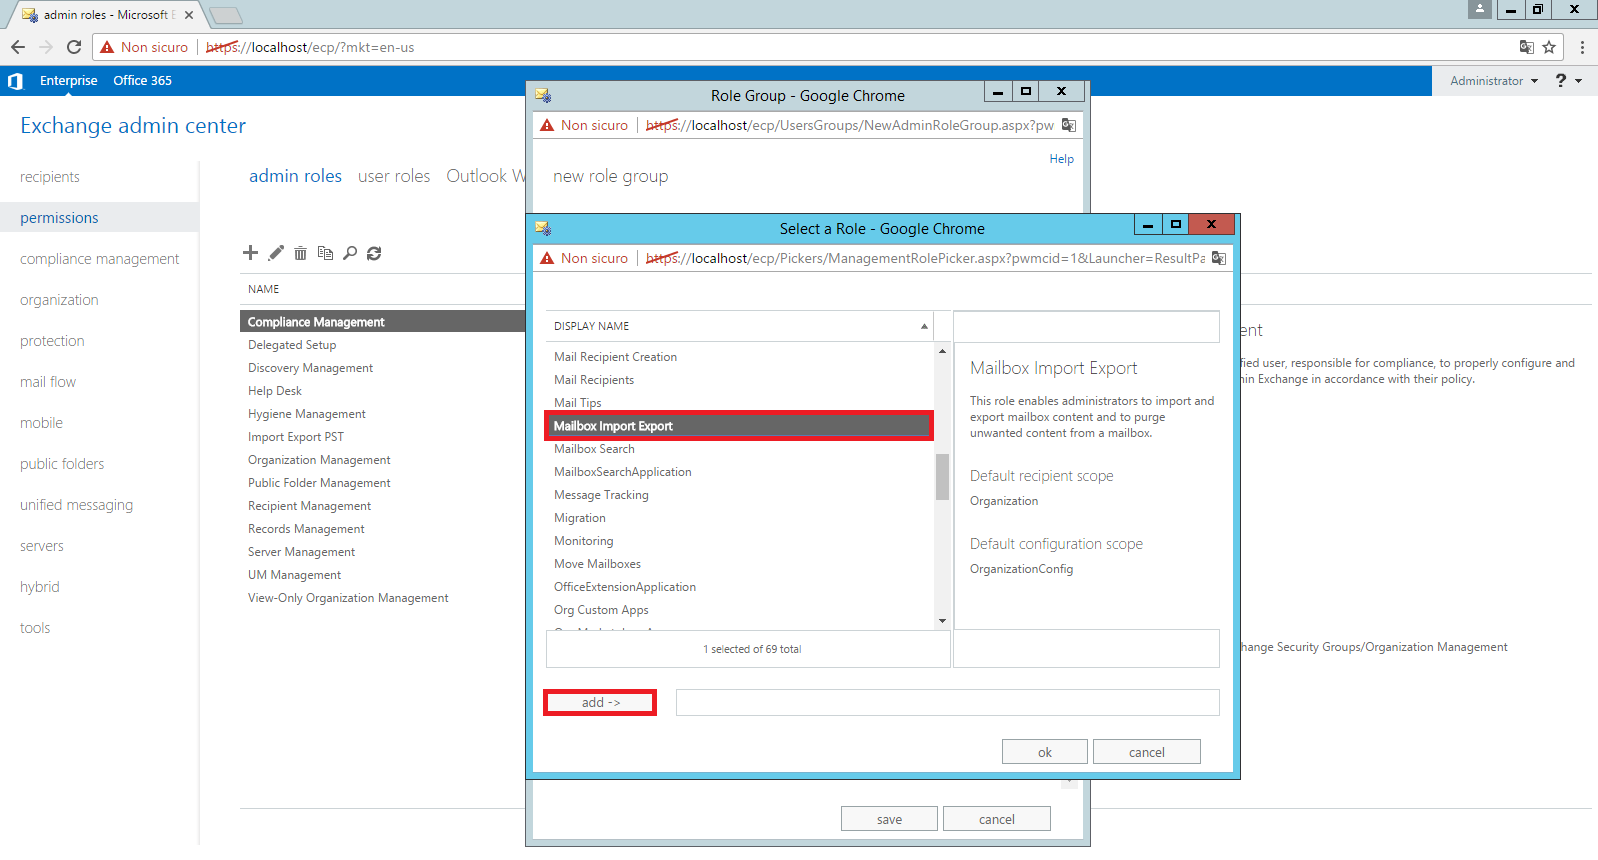The image size is (1598, 860).
Task: Select compliance management in the left navigation
Action: [100, 259]
